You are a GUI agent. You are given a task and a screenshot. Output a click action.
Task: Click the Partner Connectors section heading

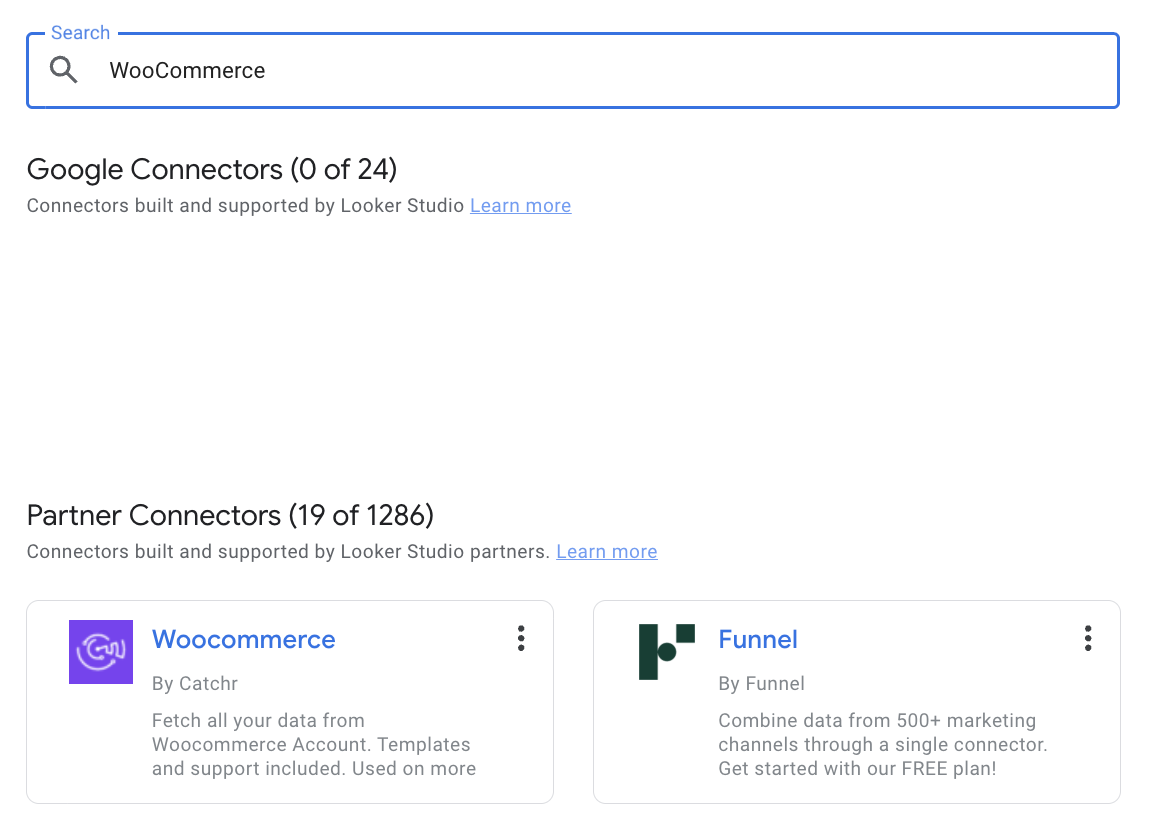(230, 515)
